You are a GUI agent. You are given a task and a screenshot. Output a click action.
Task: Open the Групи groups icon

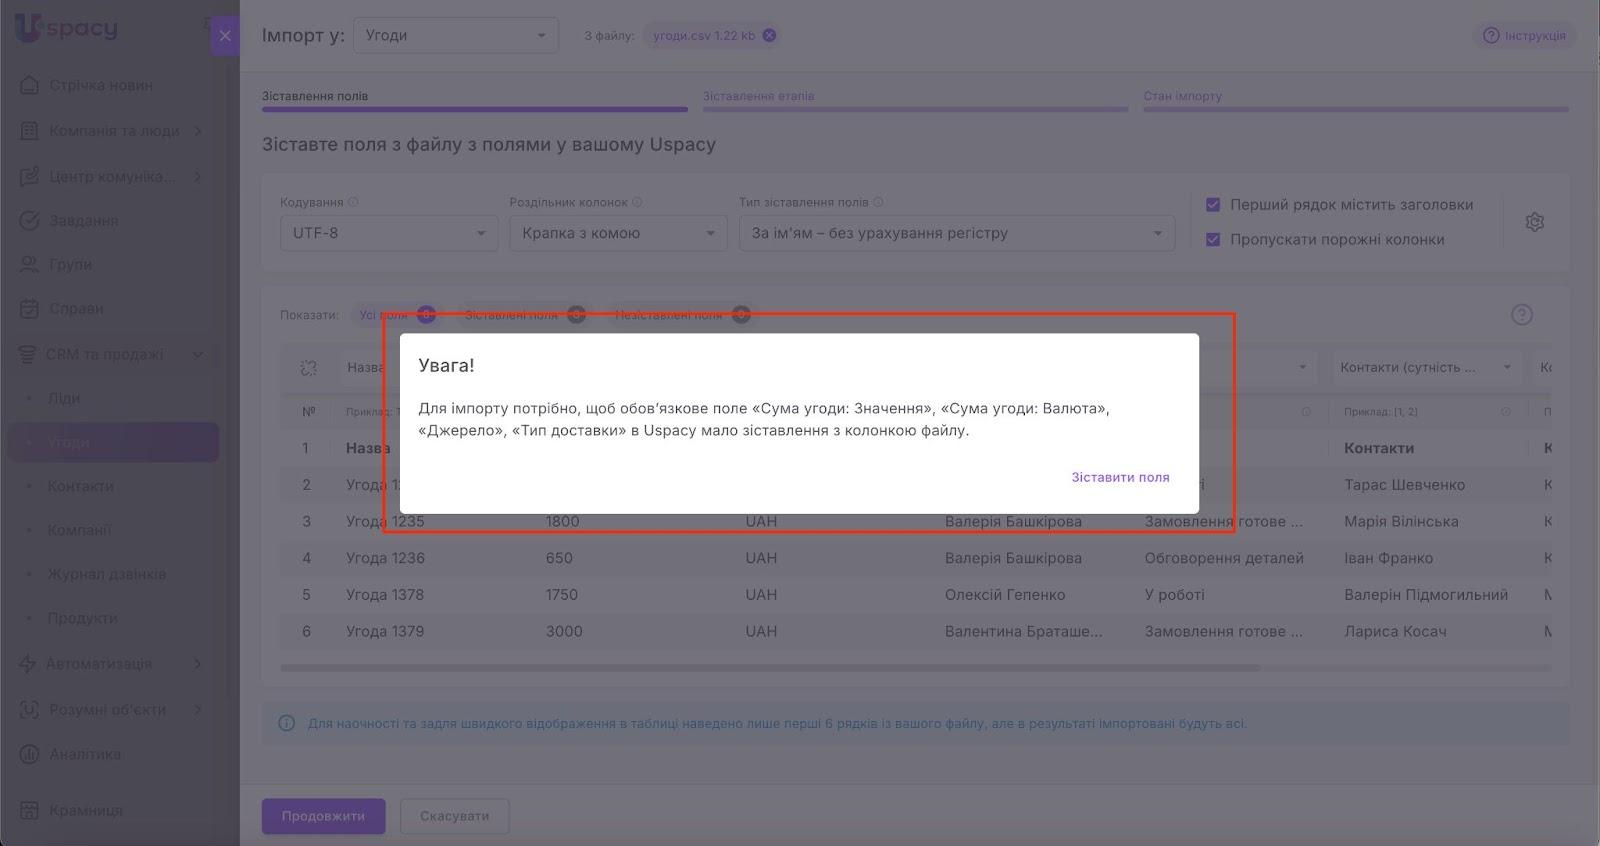click(29, 264)
